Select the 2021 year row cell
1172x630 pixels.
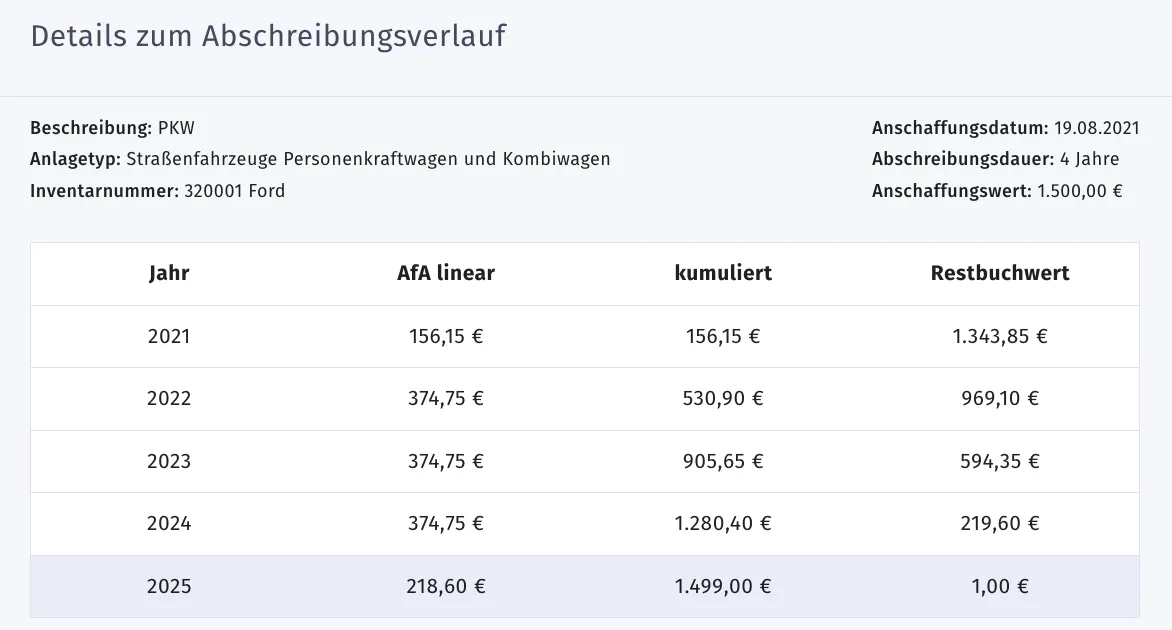[169, 336]
